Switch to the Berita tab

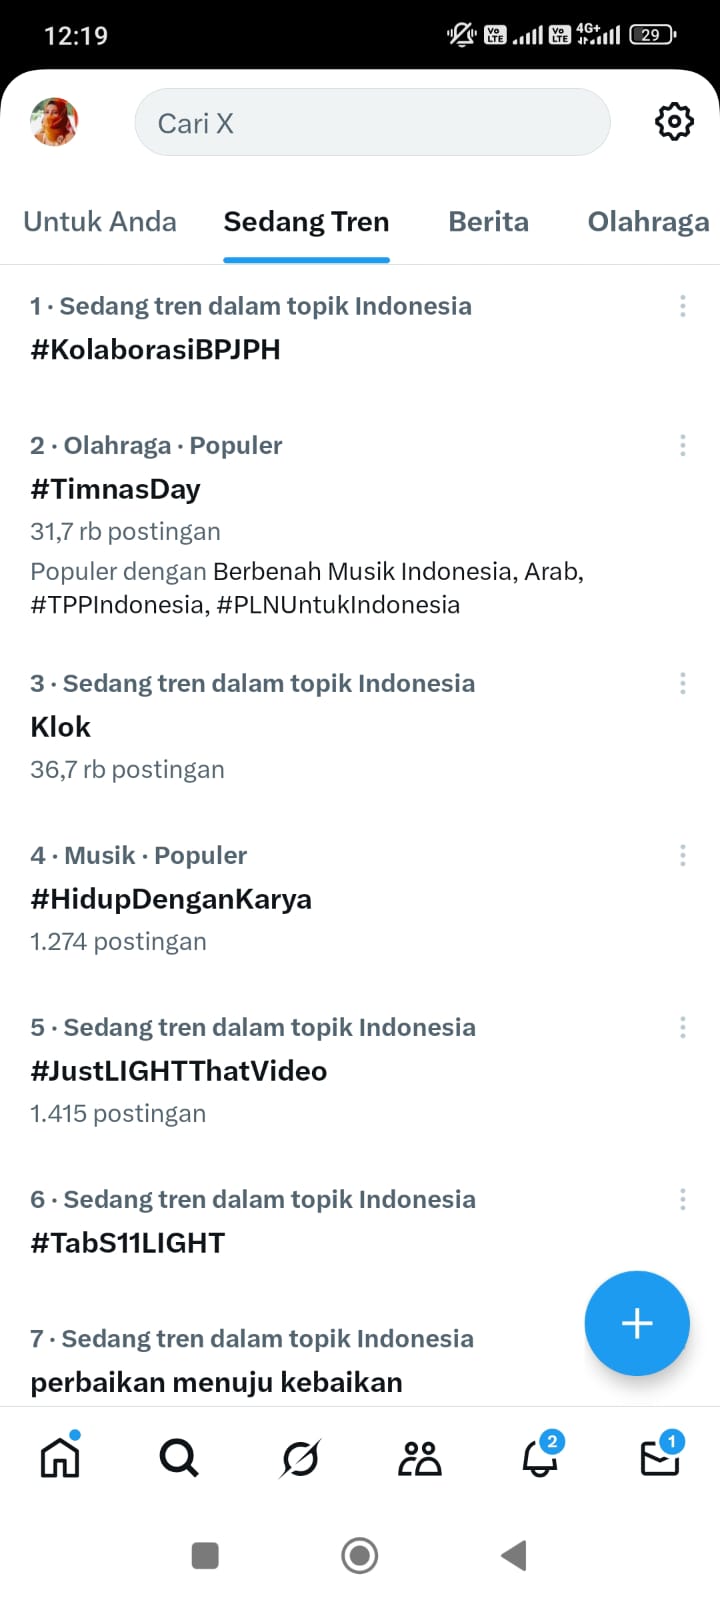coord(488,222)
